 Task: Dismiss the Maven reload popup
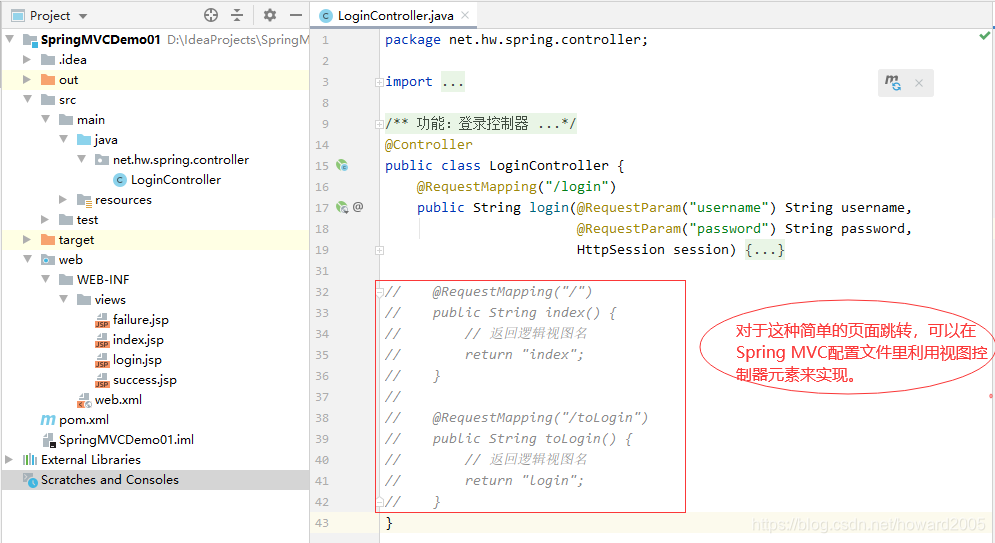pos(918,83)
